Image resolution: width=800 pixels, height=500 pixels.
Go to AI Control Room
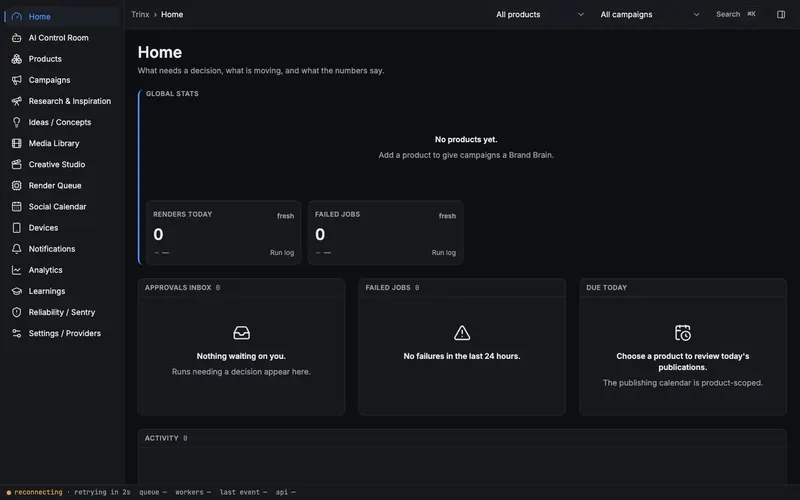62,38
